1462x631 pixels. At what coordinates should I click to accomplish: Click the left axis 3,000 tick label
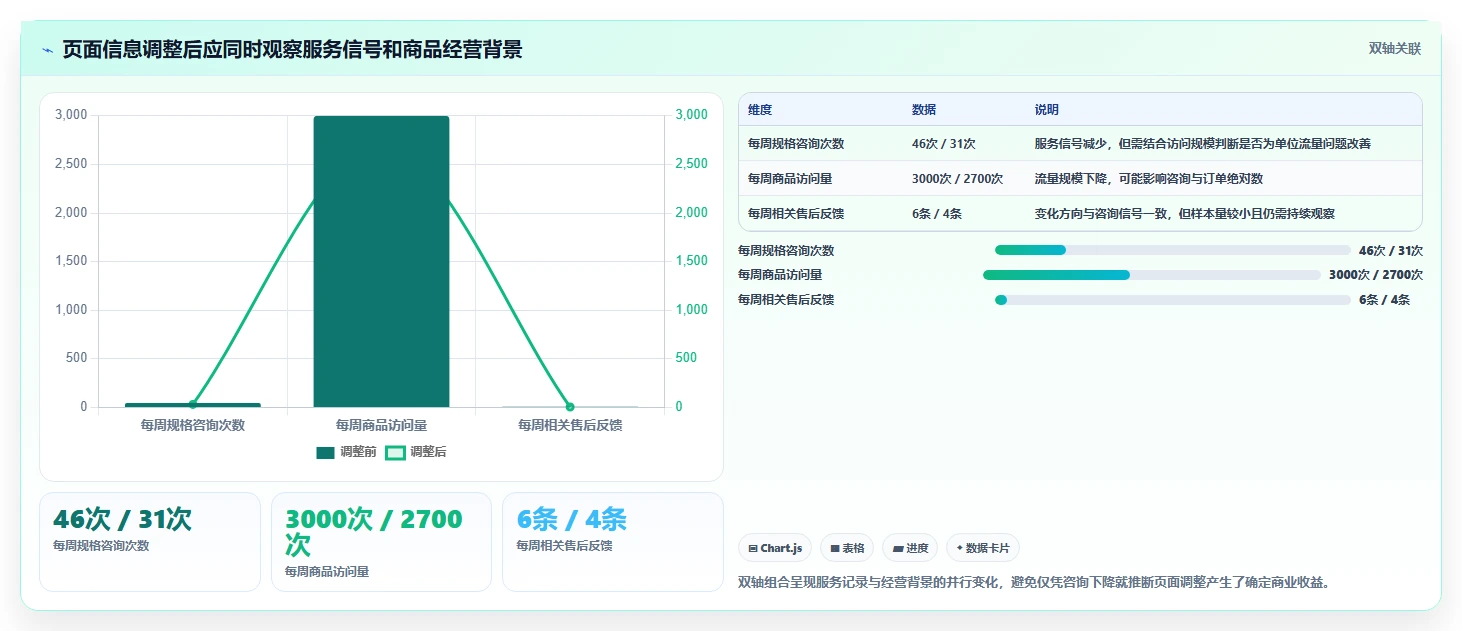tap(70, 115)
